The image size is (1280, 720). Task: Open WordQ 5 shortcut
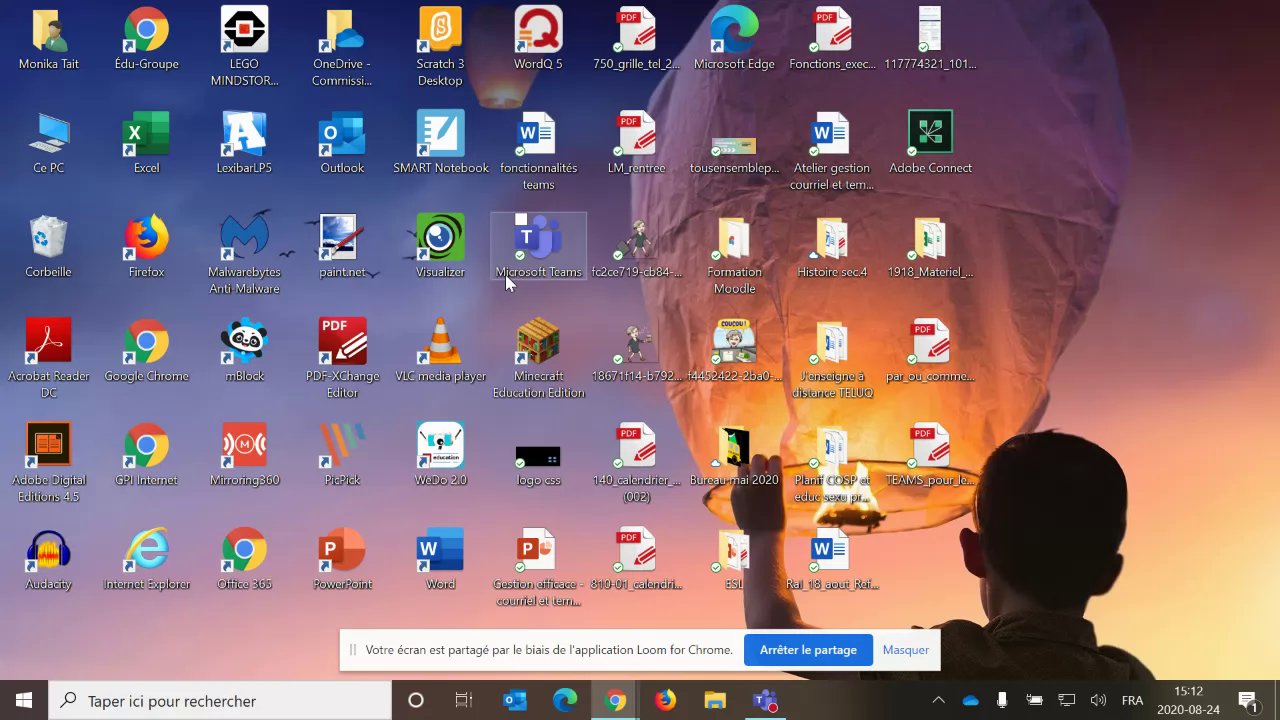[x=538, y=40]
